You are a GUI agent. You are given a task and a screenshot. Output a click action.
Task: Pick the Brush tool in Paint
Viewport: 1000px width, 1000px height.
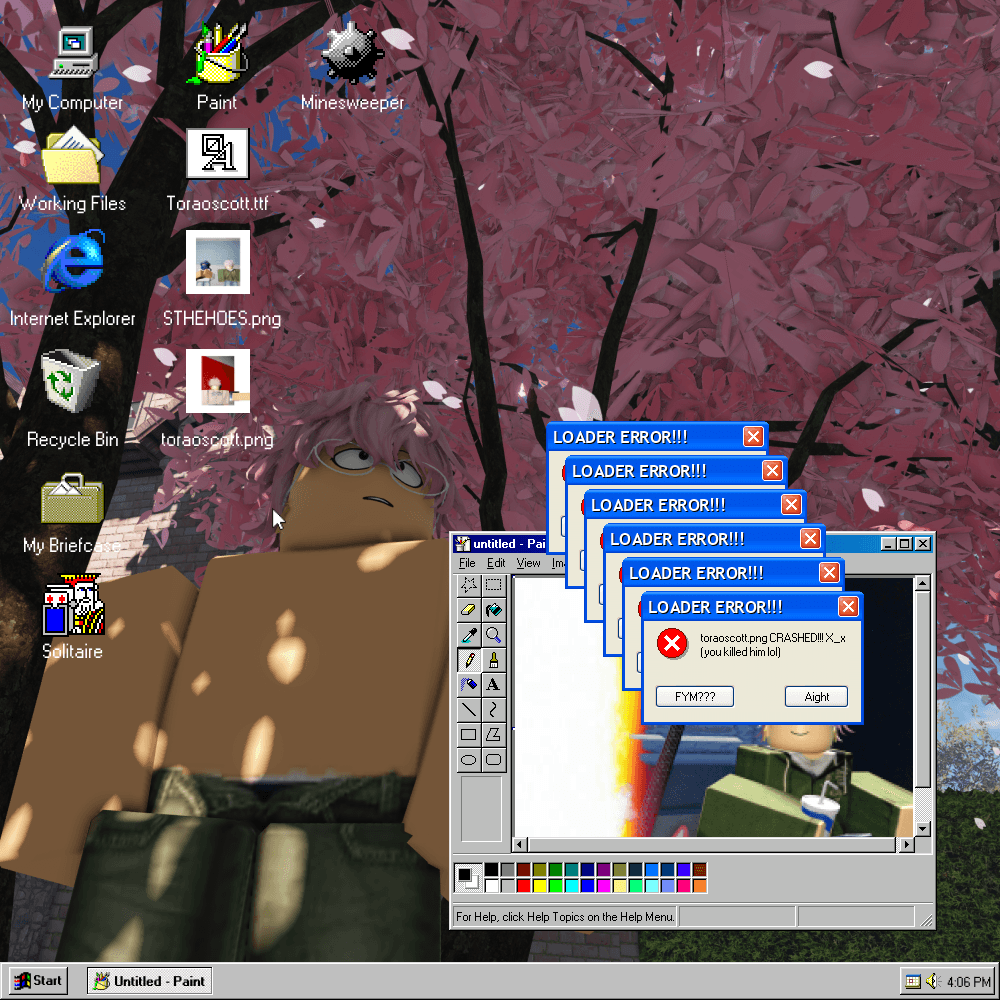point(494,659)
